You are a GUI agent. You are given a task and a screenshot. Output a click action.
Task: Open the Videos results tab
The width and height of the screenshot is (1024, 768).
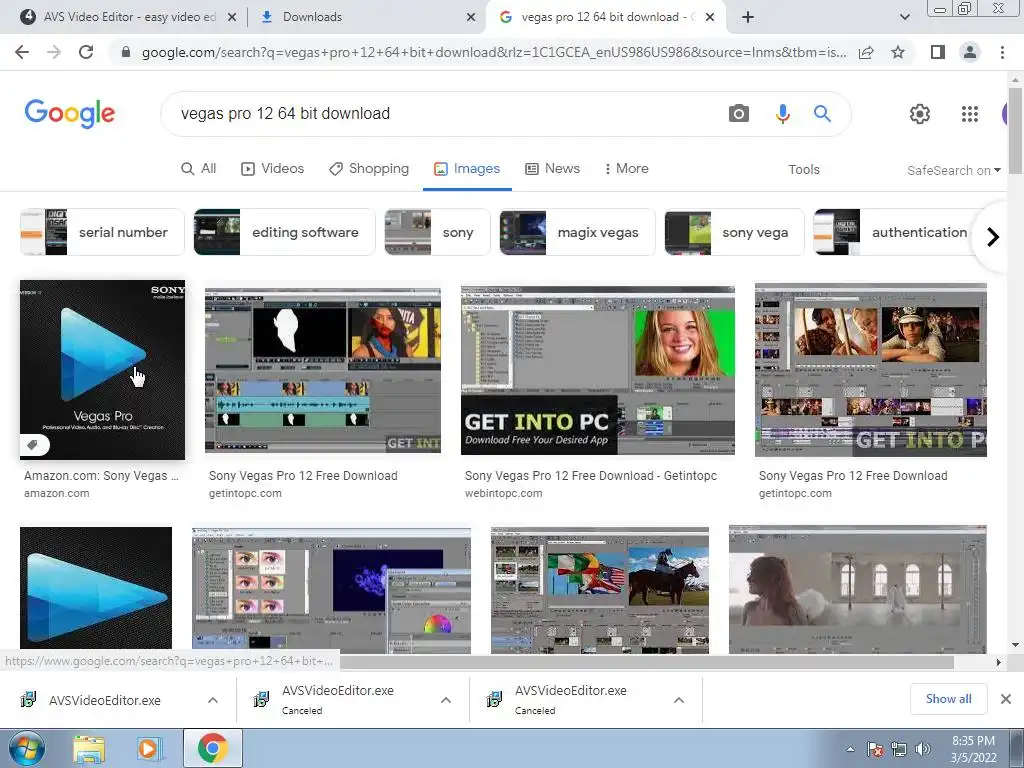coord(272,168)
